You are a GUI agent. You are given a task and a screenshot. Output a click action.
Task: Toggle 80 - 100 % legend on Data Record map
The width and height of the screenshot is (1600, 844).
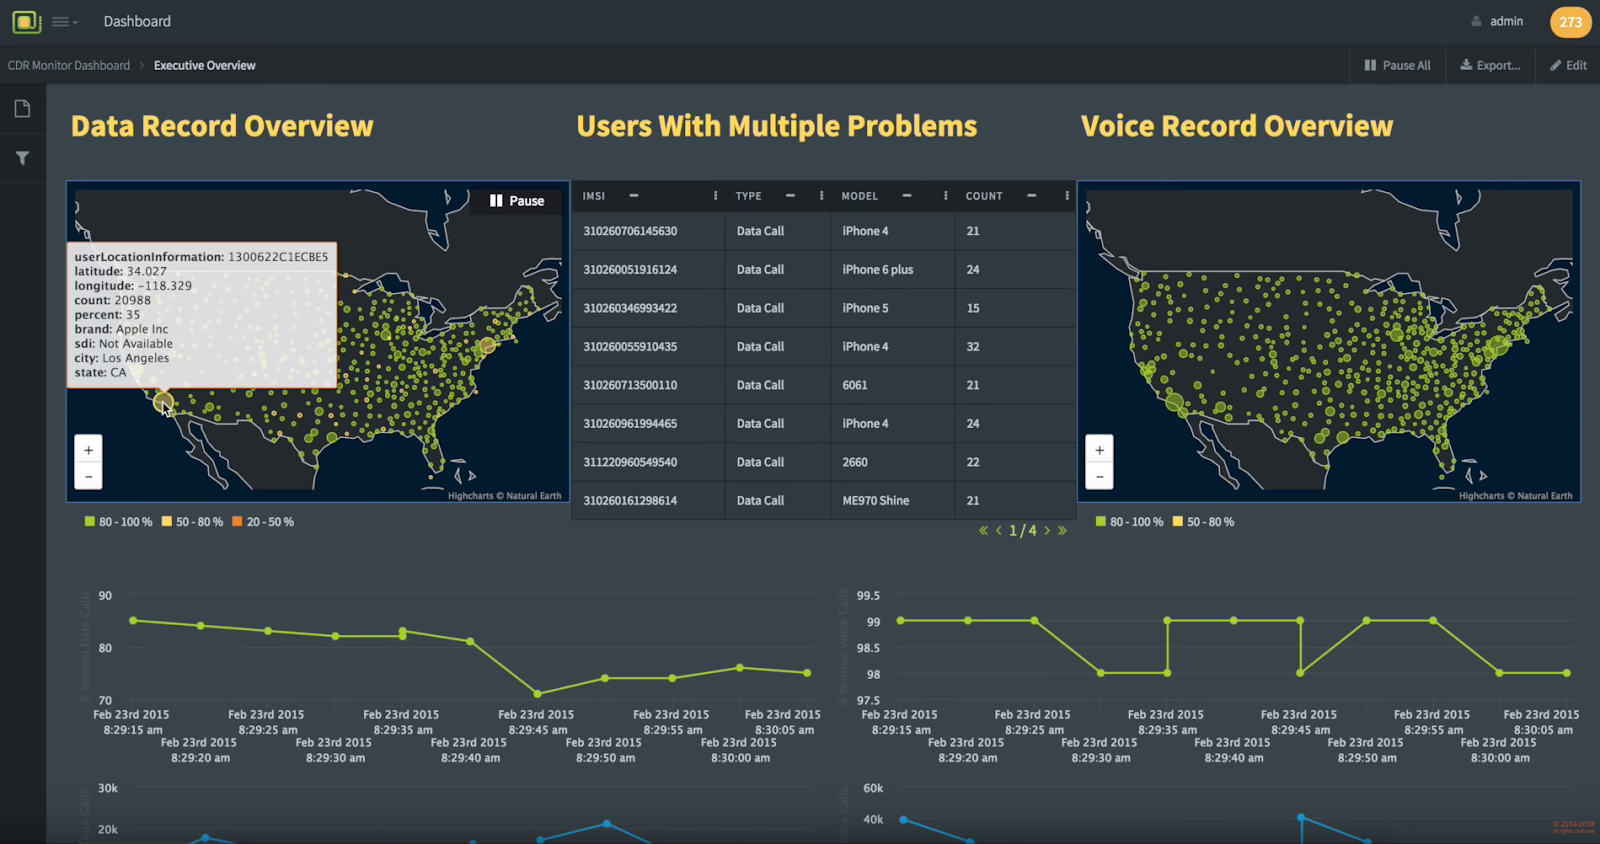[x=119, y=522]
